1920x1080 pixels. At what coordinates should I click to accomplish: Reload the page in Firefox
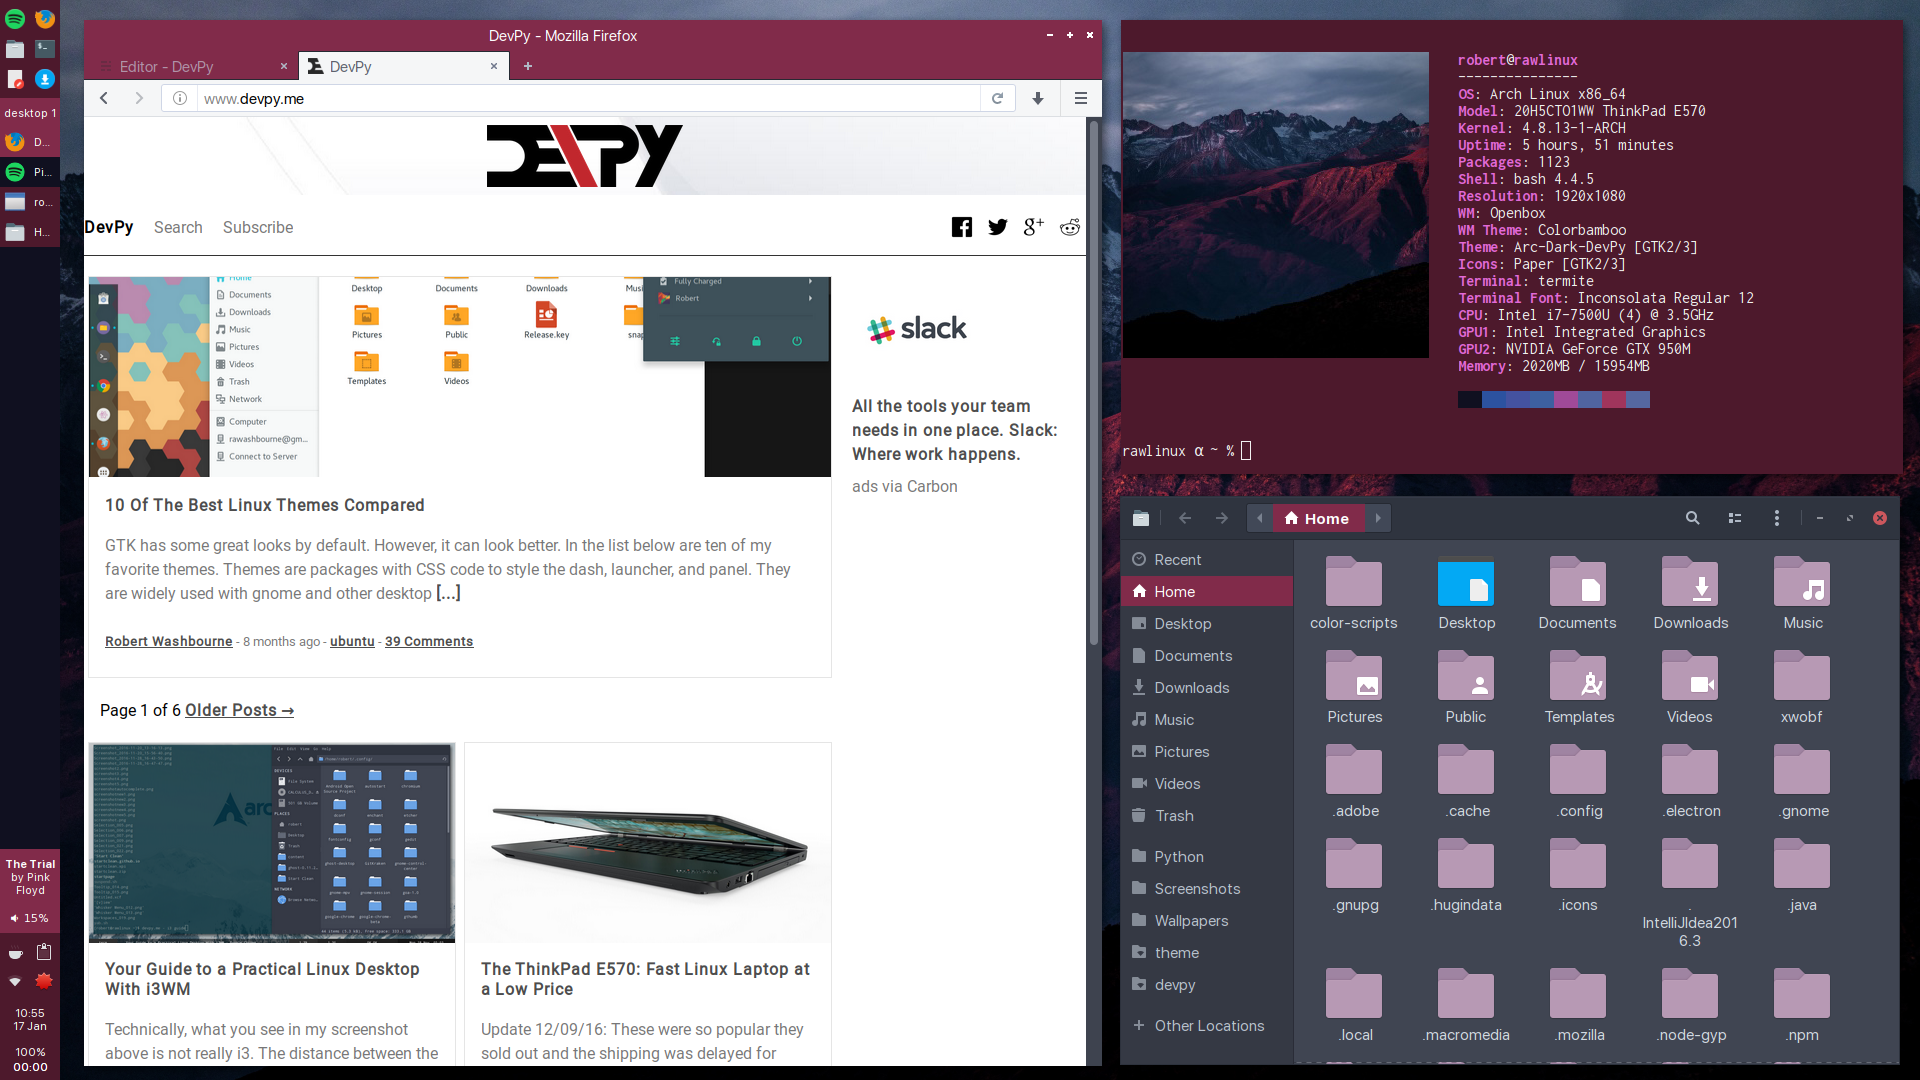click(997, 98)
